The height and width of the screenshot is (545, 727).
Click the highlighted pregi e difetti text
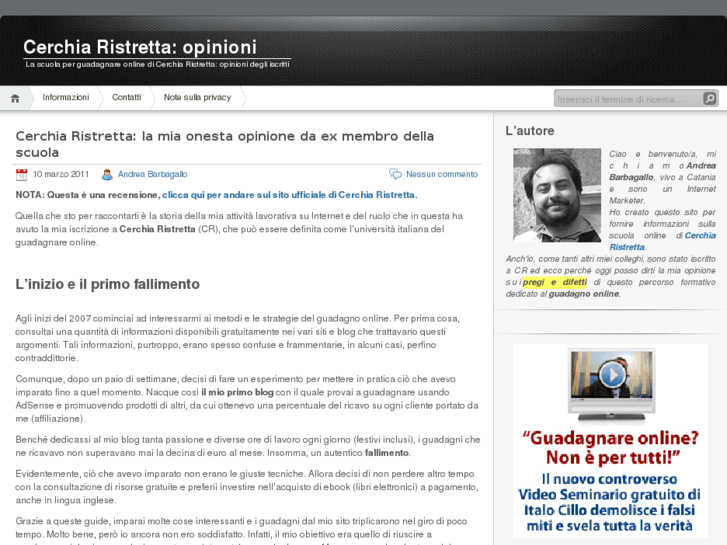(x=555, y=282)
